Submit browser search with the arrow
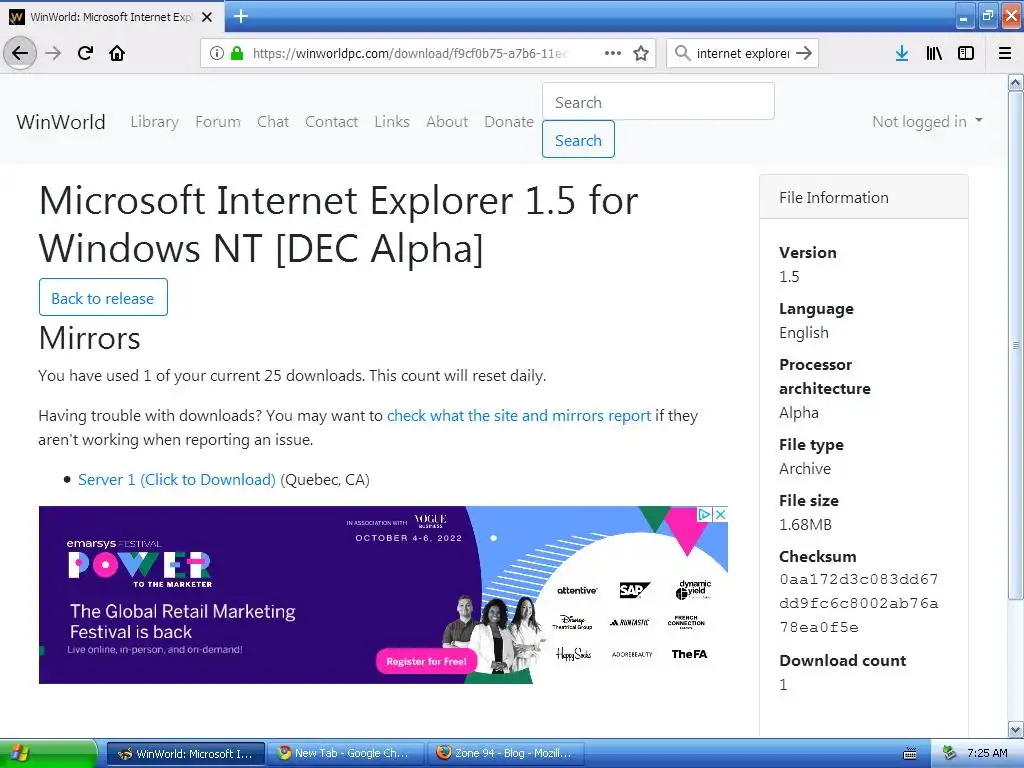Image resolution: width=1024 pixels, height=768 pixels. [x=805, y=53]
